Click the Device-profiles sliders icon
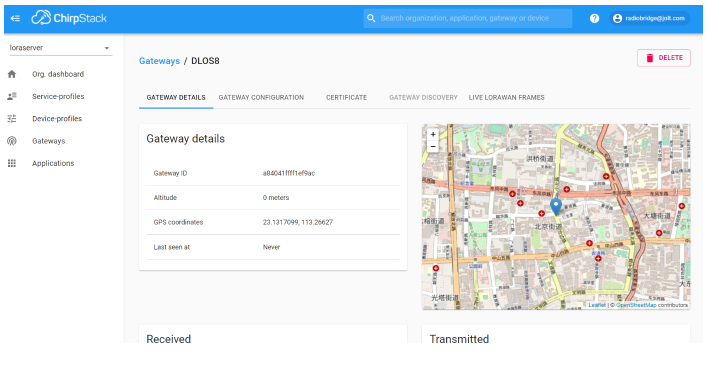 click(12, 119)
